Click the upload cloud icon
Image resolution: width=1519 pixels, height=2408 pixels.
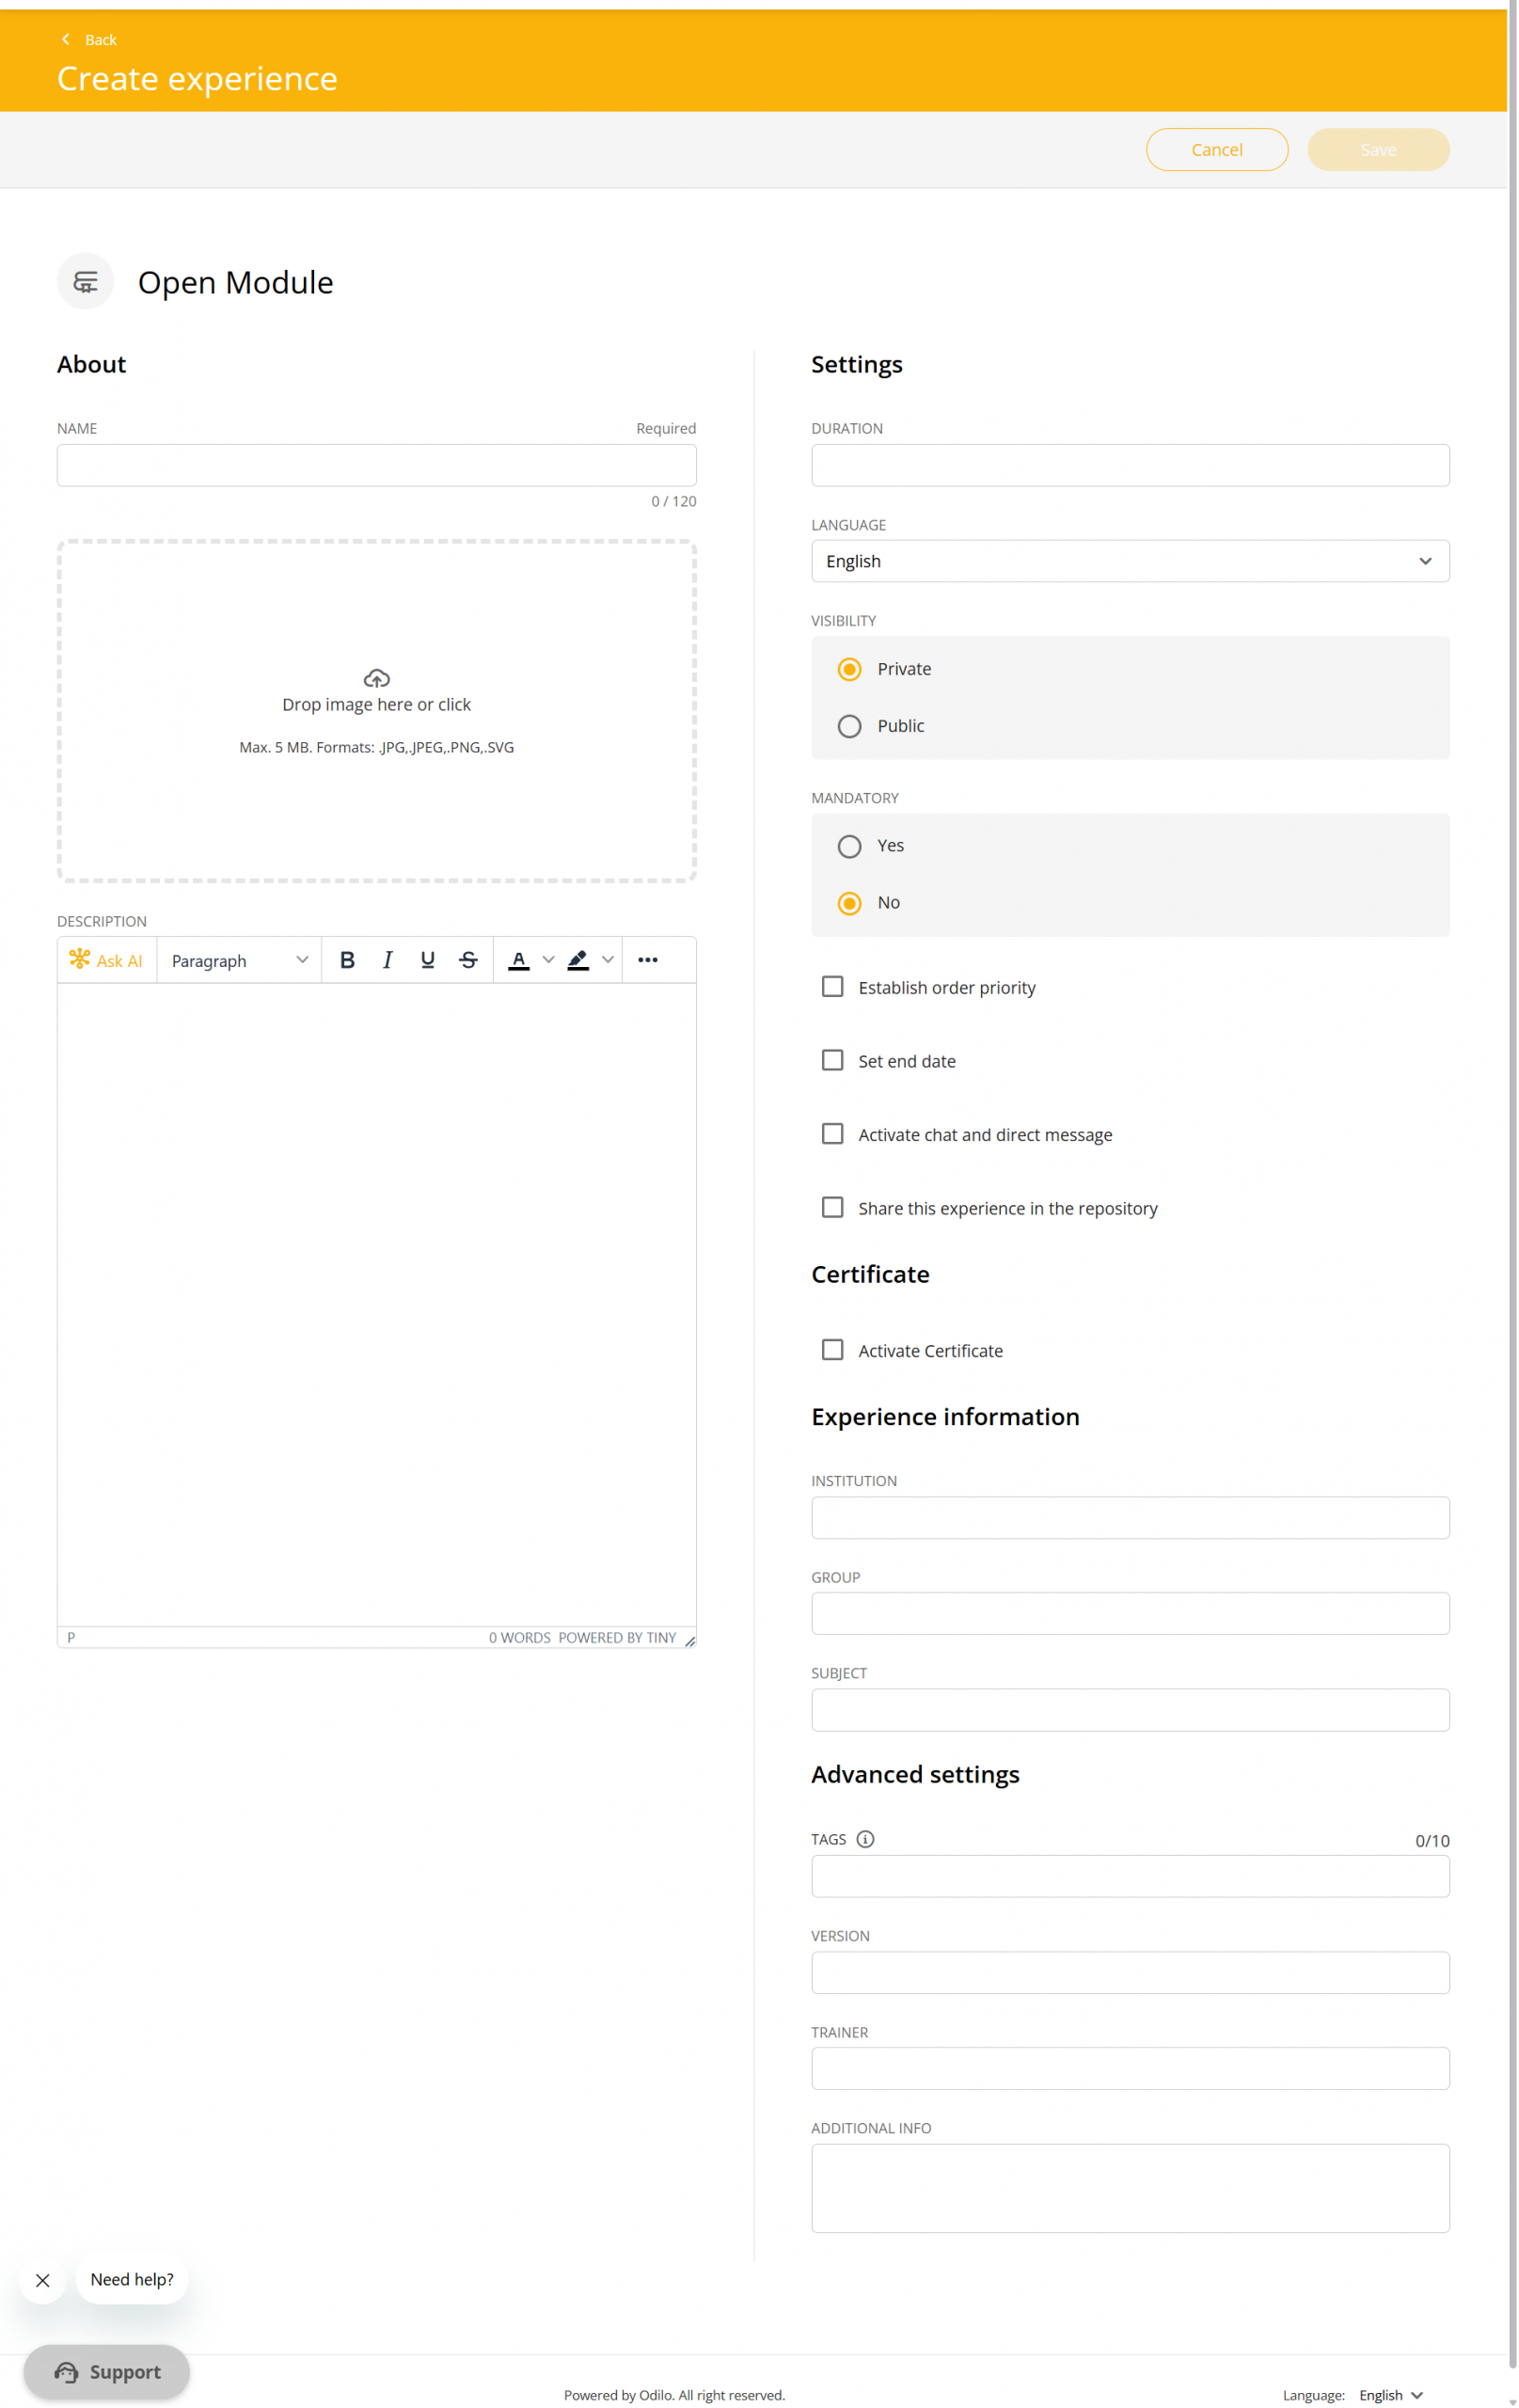pos(376,678)
